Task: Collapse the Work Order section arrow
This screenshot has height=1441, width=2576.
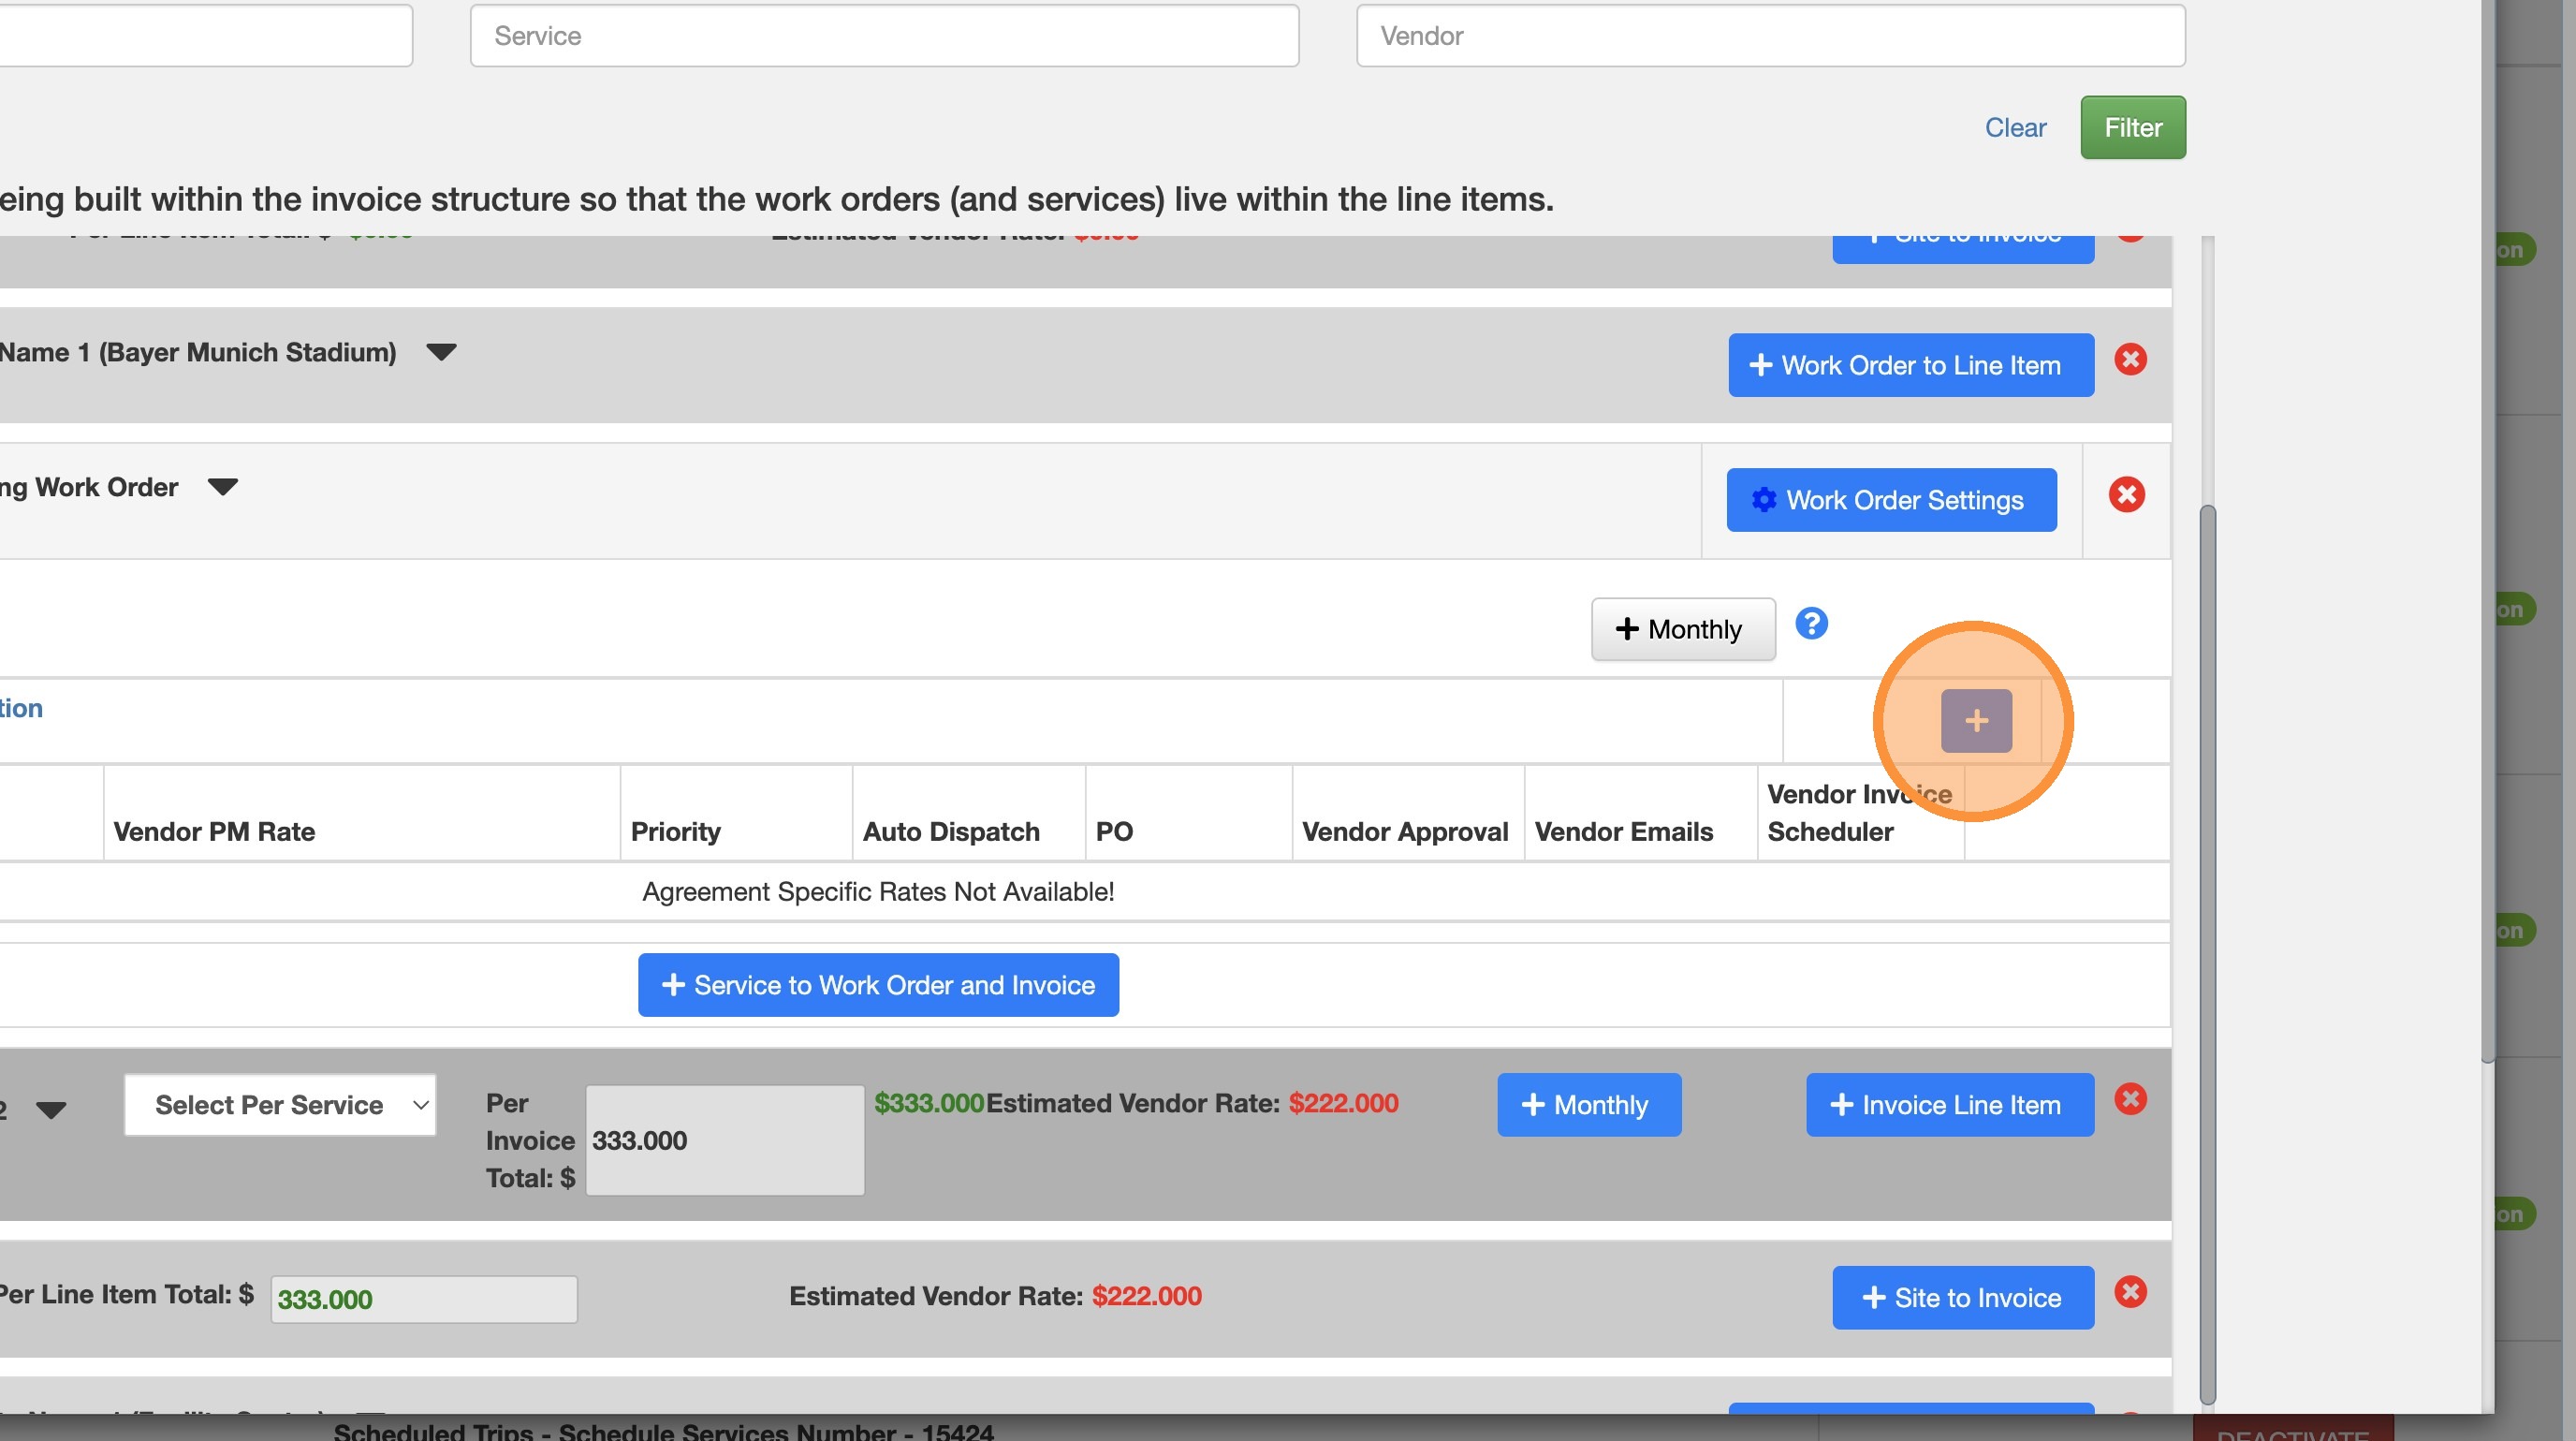Action: pyautogui.click(x=222, y=487)
